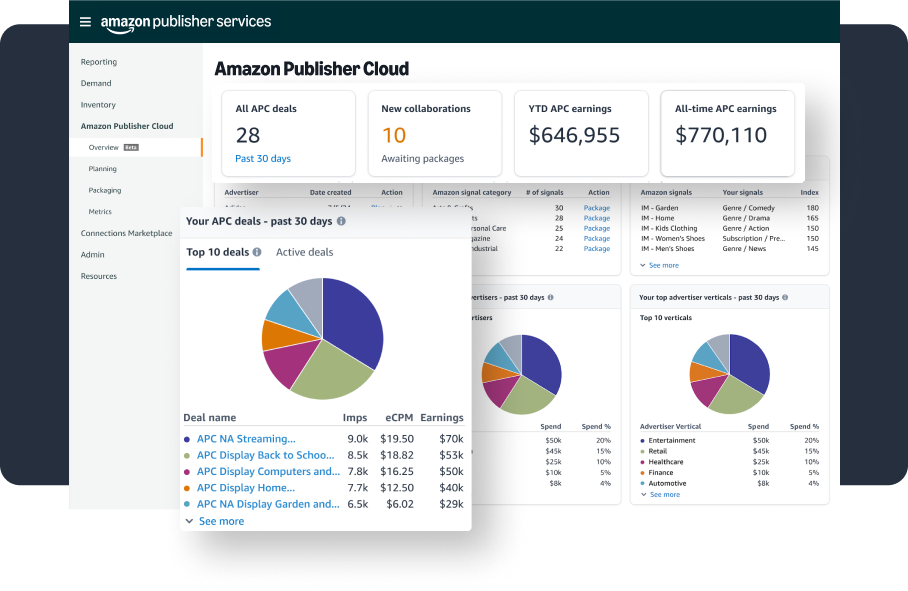Click Package link for 30-signal category
Viewport: 908px width, 591px height.
tap(596, 207)
